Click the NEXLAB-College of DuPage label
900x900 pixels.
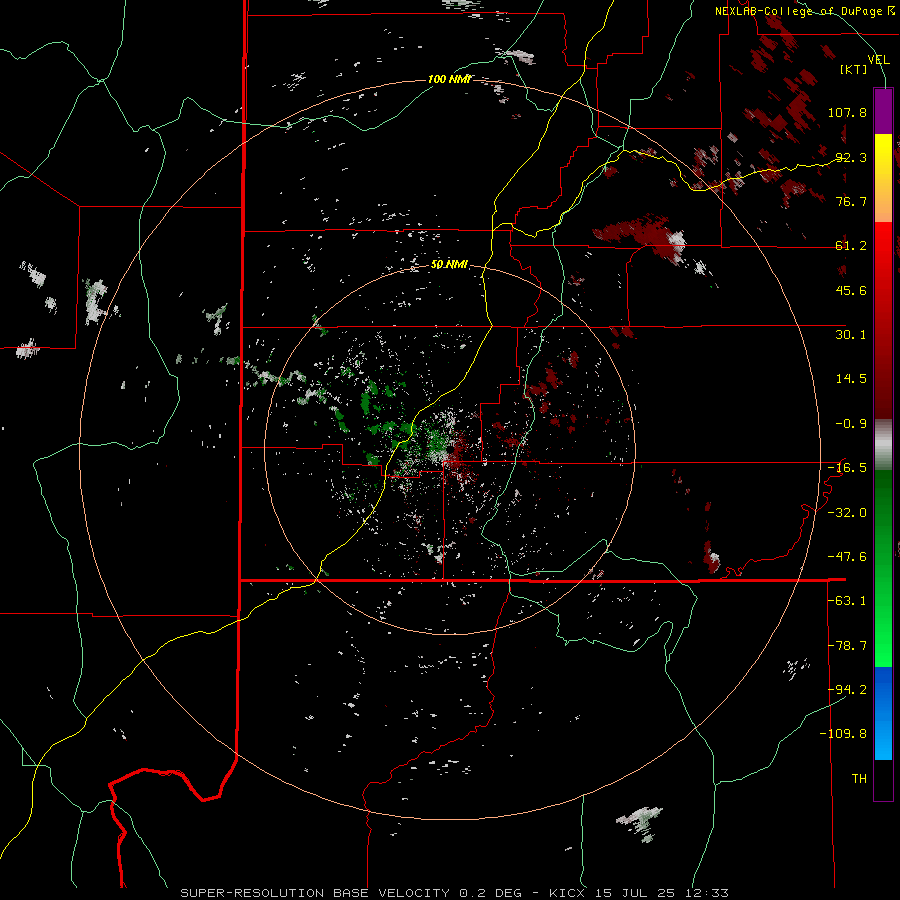tap(805, 11)
